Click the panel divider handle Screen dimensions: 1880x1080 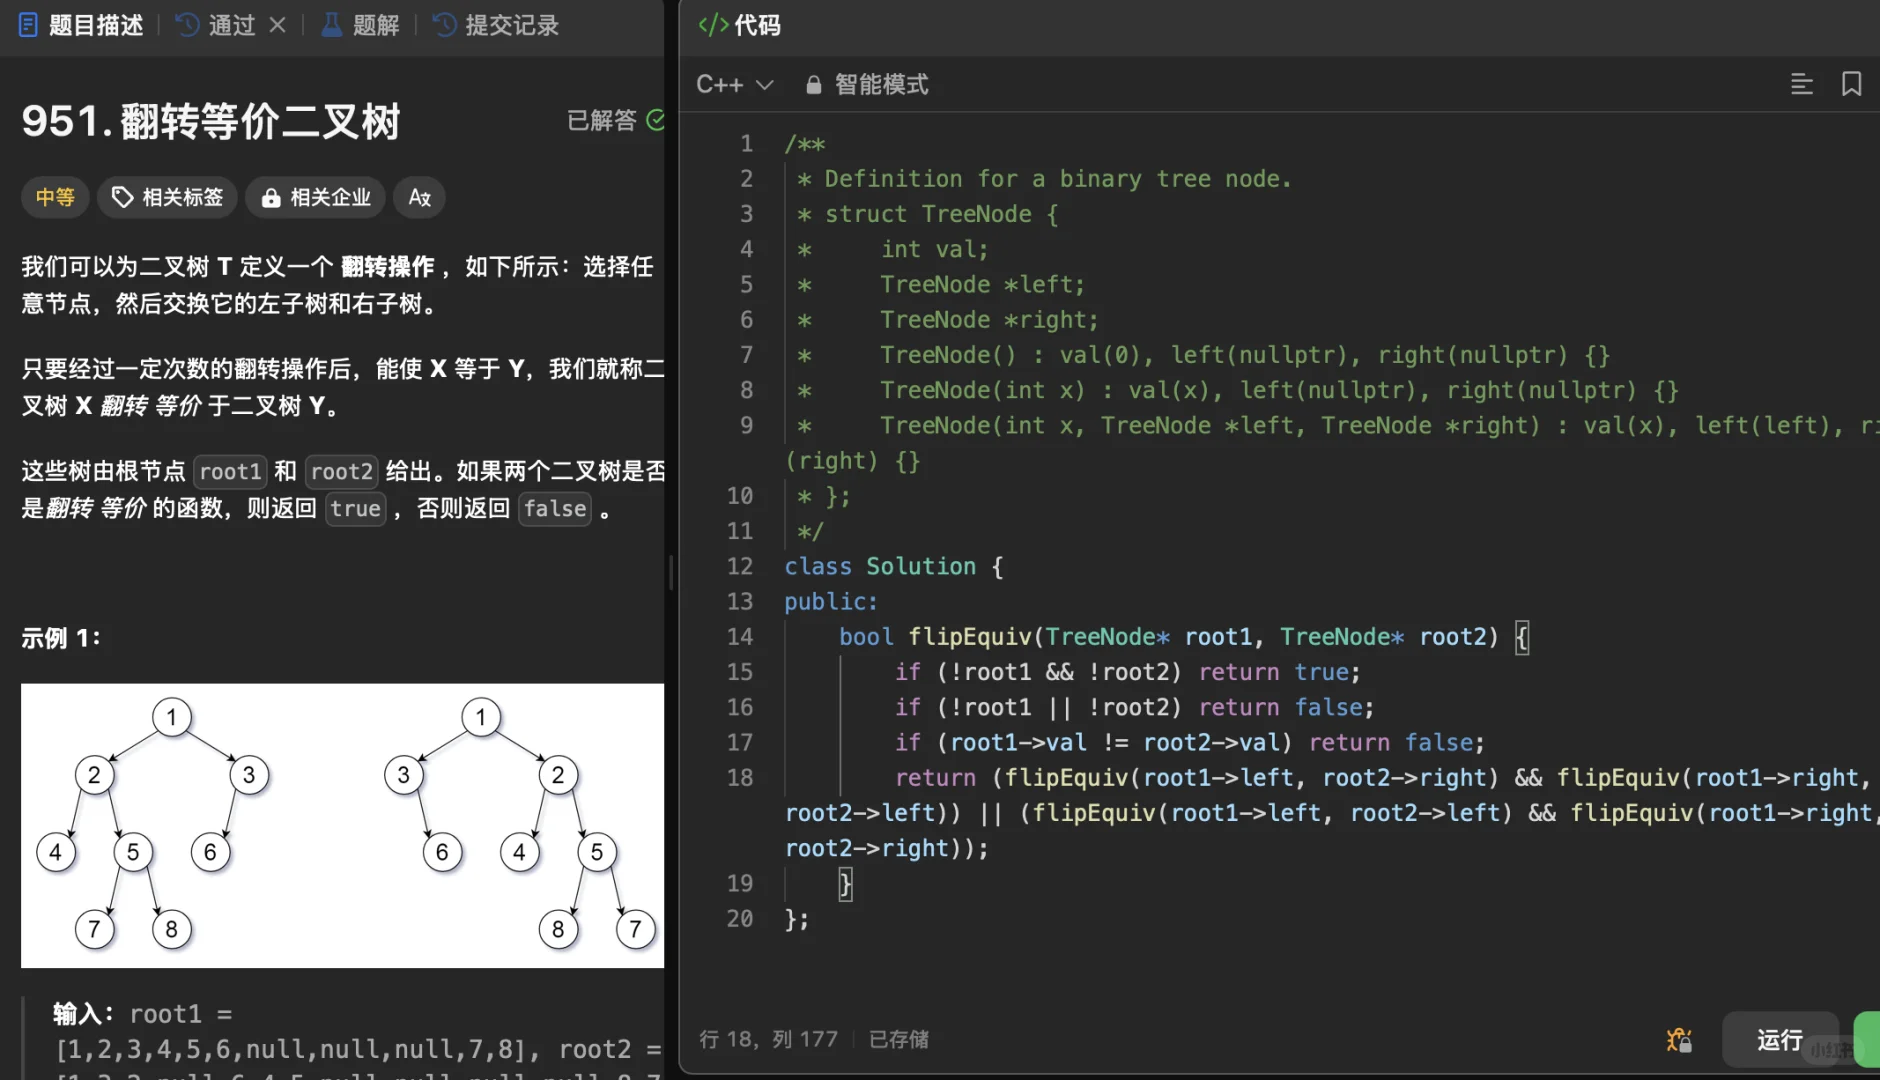670,573
